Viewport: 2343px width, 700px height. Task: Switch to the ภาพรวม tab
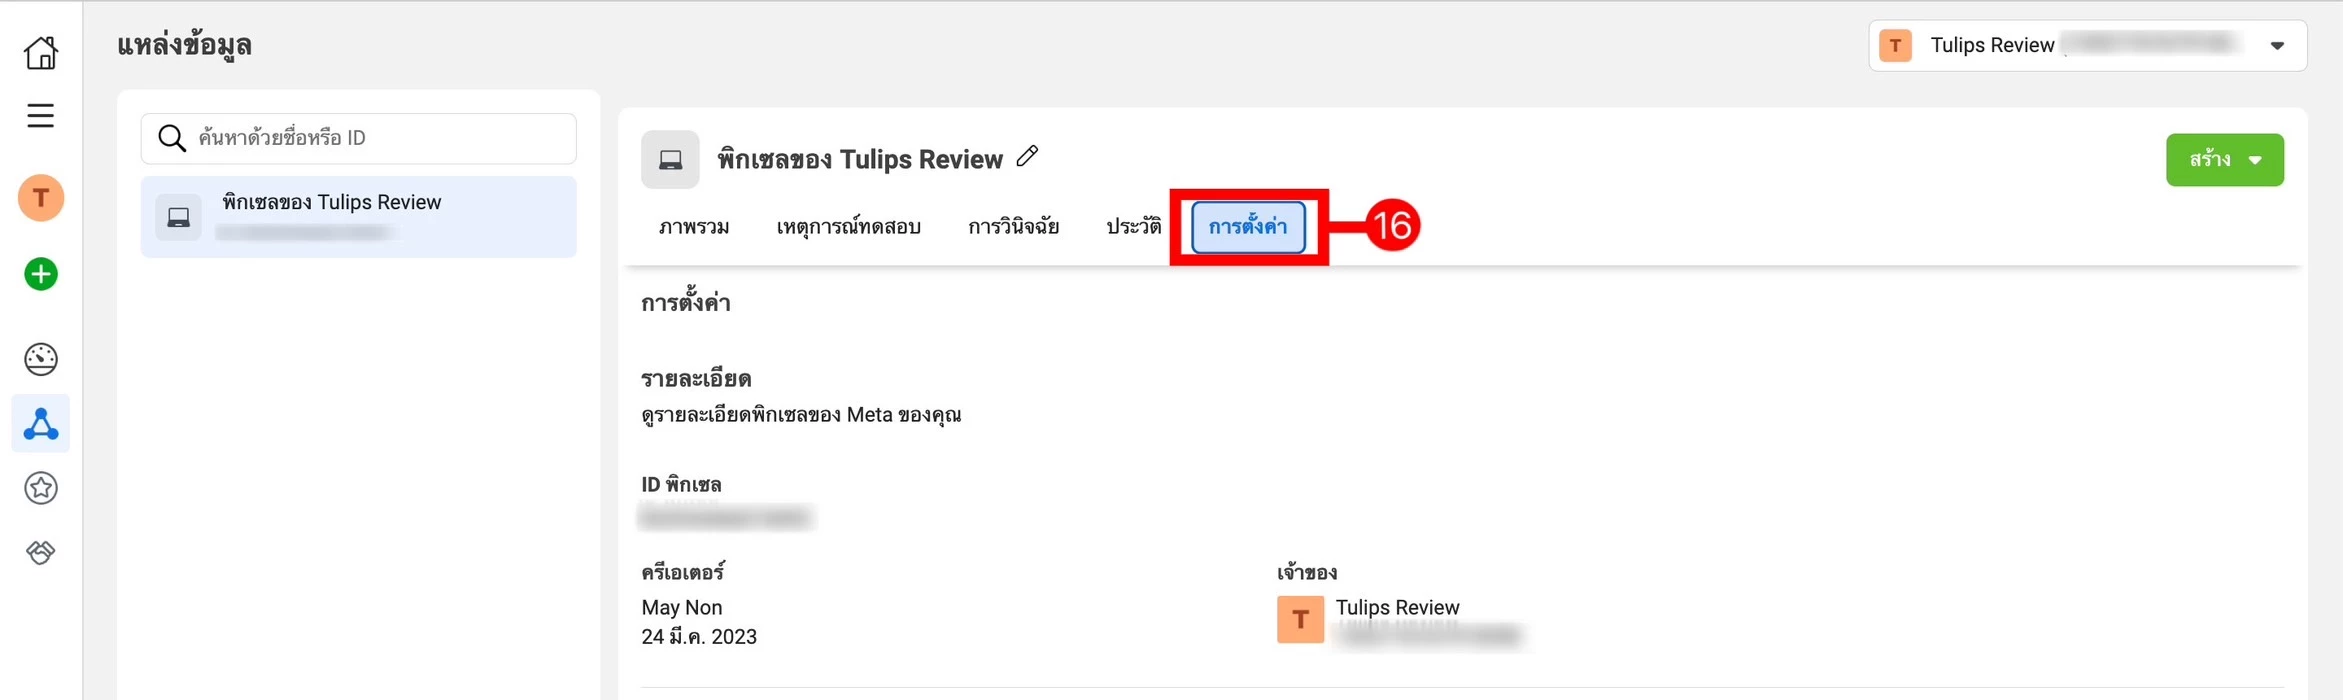tap(694, 227)
